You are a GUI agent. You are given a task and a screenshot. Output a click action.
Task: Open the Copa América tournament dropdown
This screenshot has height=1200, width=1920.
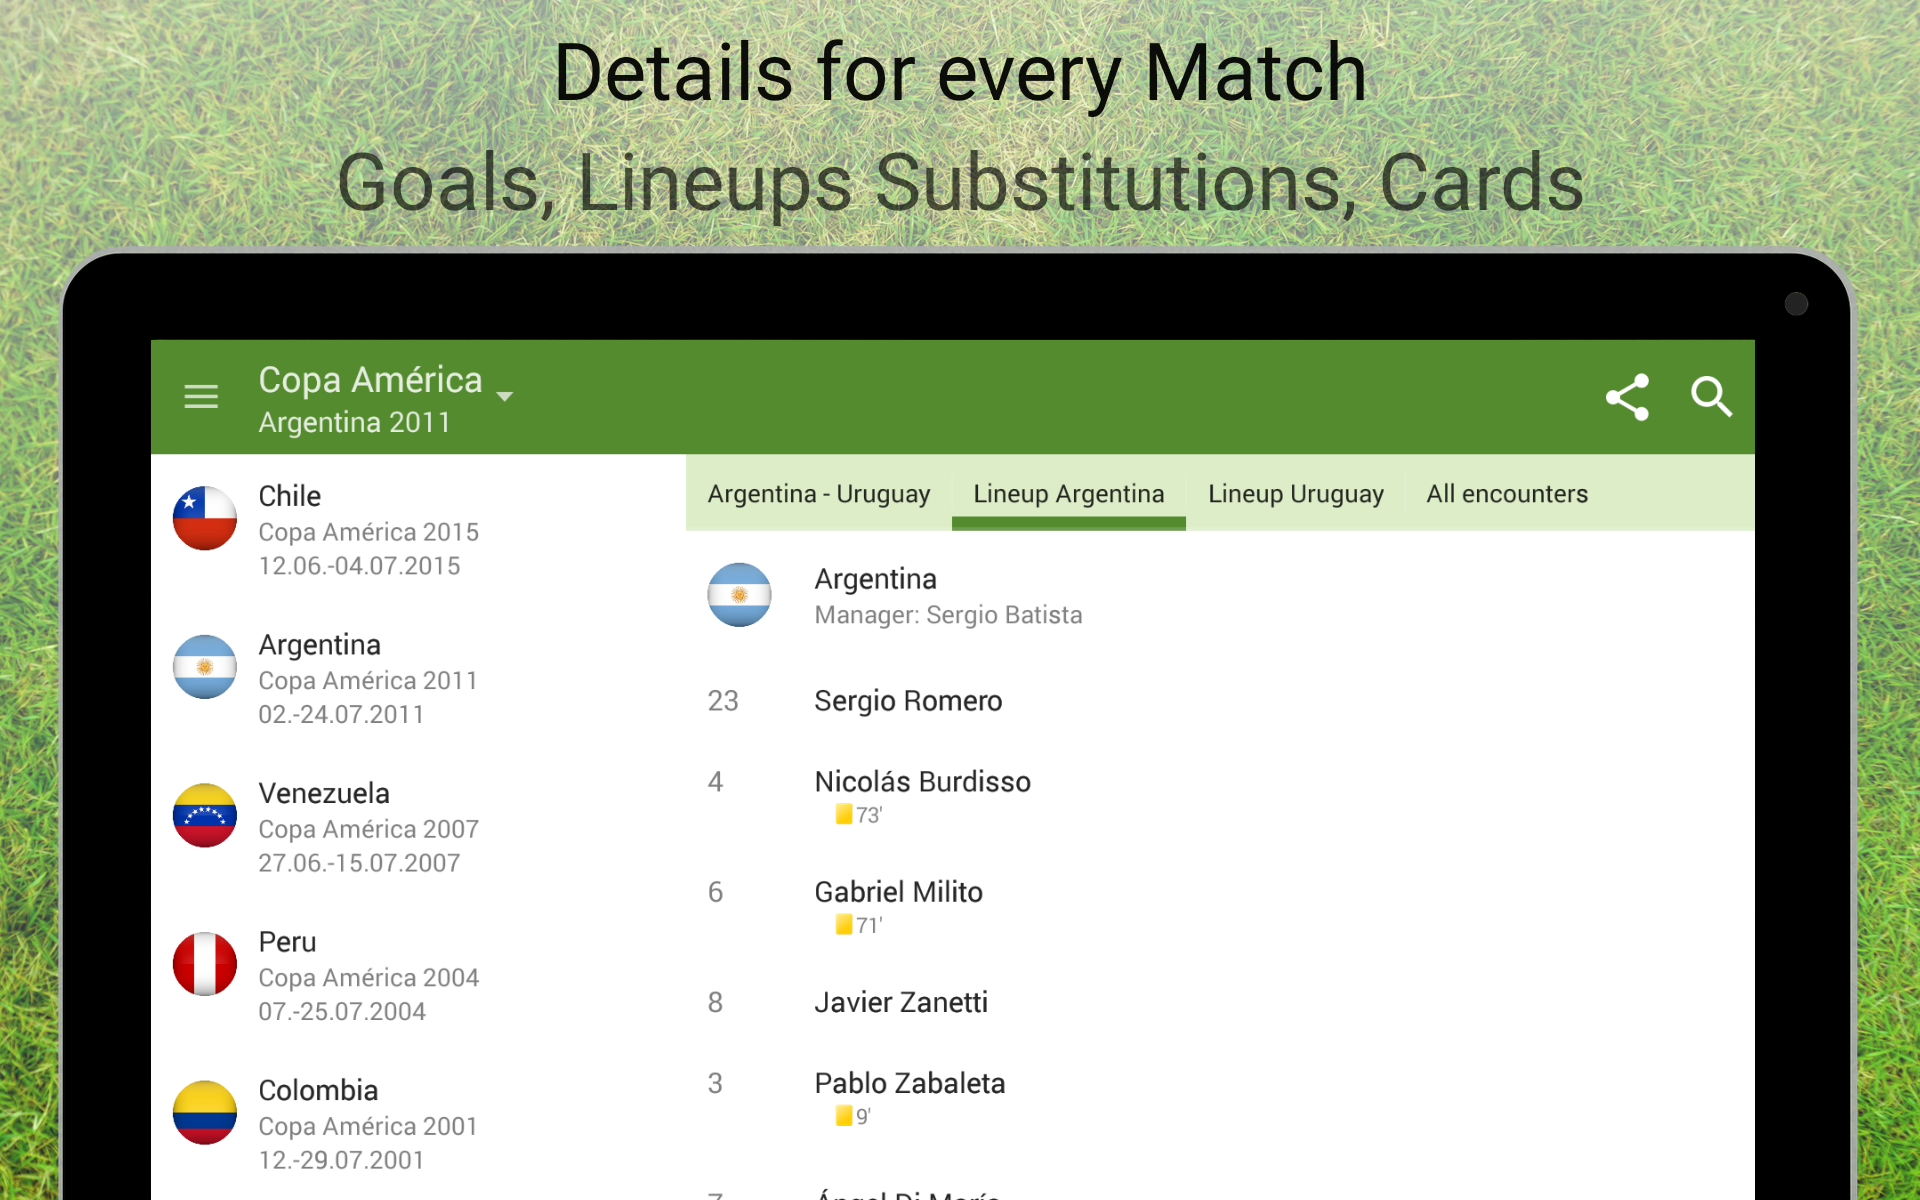click(x=504, y=396)
